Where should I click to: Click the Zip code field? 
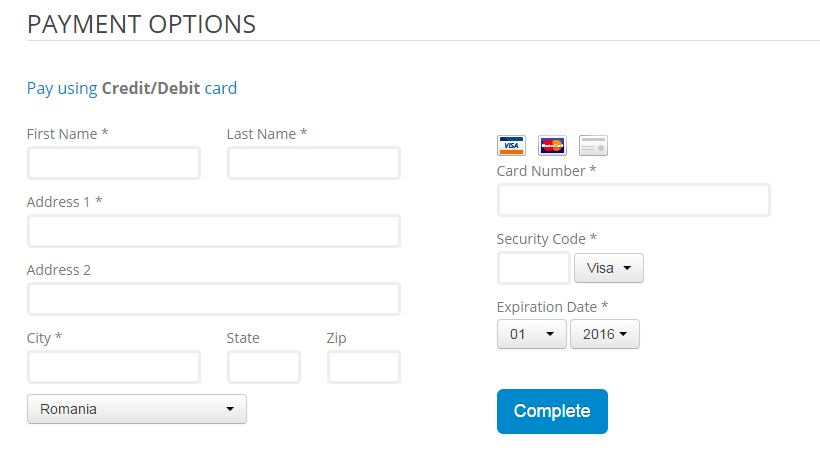coord(364,367)
